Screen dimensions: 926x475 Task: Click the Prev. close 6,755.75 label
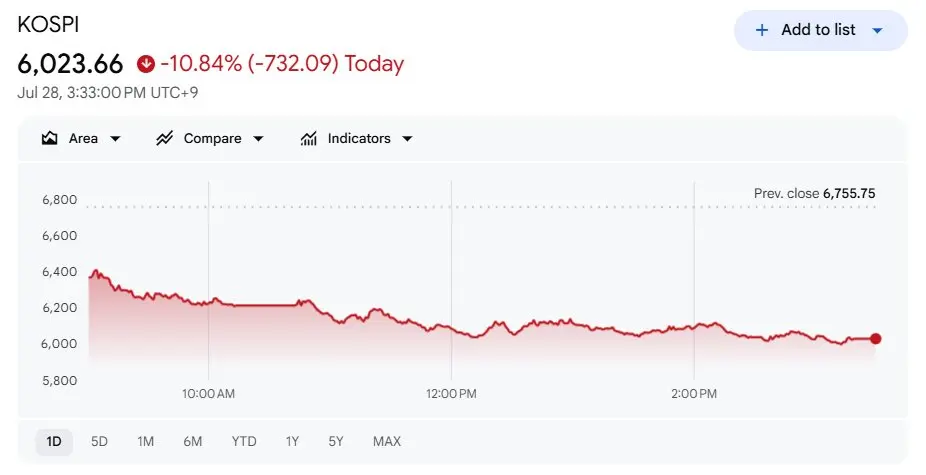(x=814, y=193)
